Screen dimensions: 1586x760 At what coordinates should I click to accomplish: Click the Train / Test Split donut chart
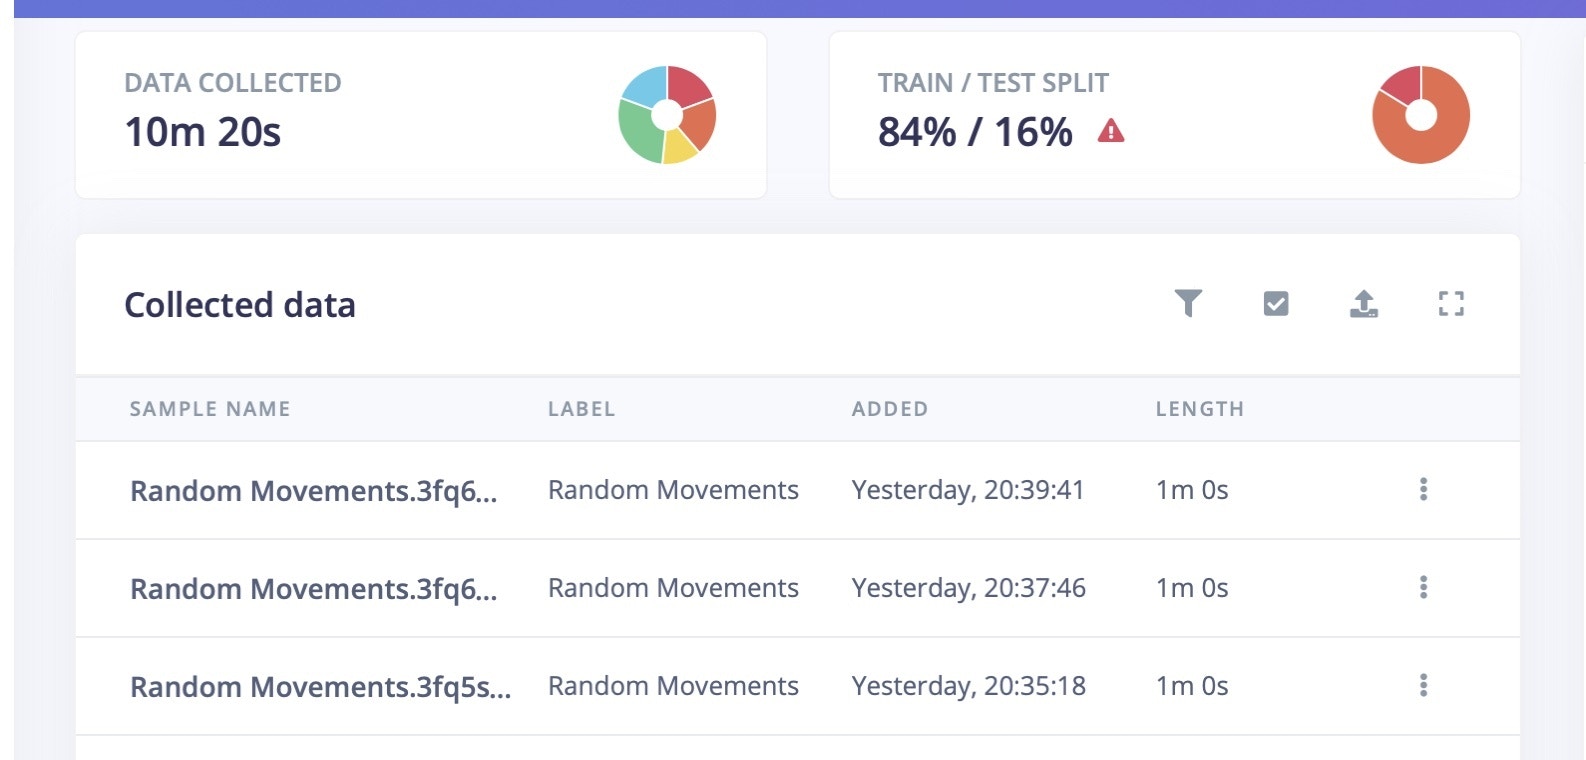(1421, 115)
